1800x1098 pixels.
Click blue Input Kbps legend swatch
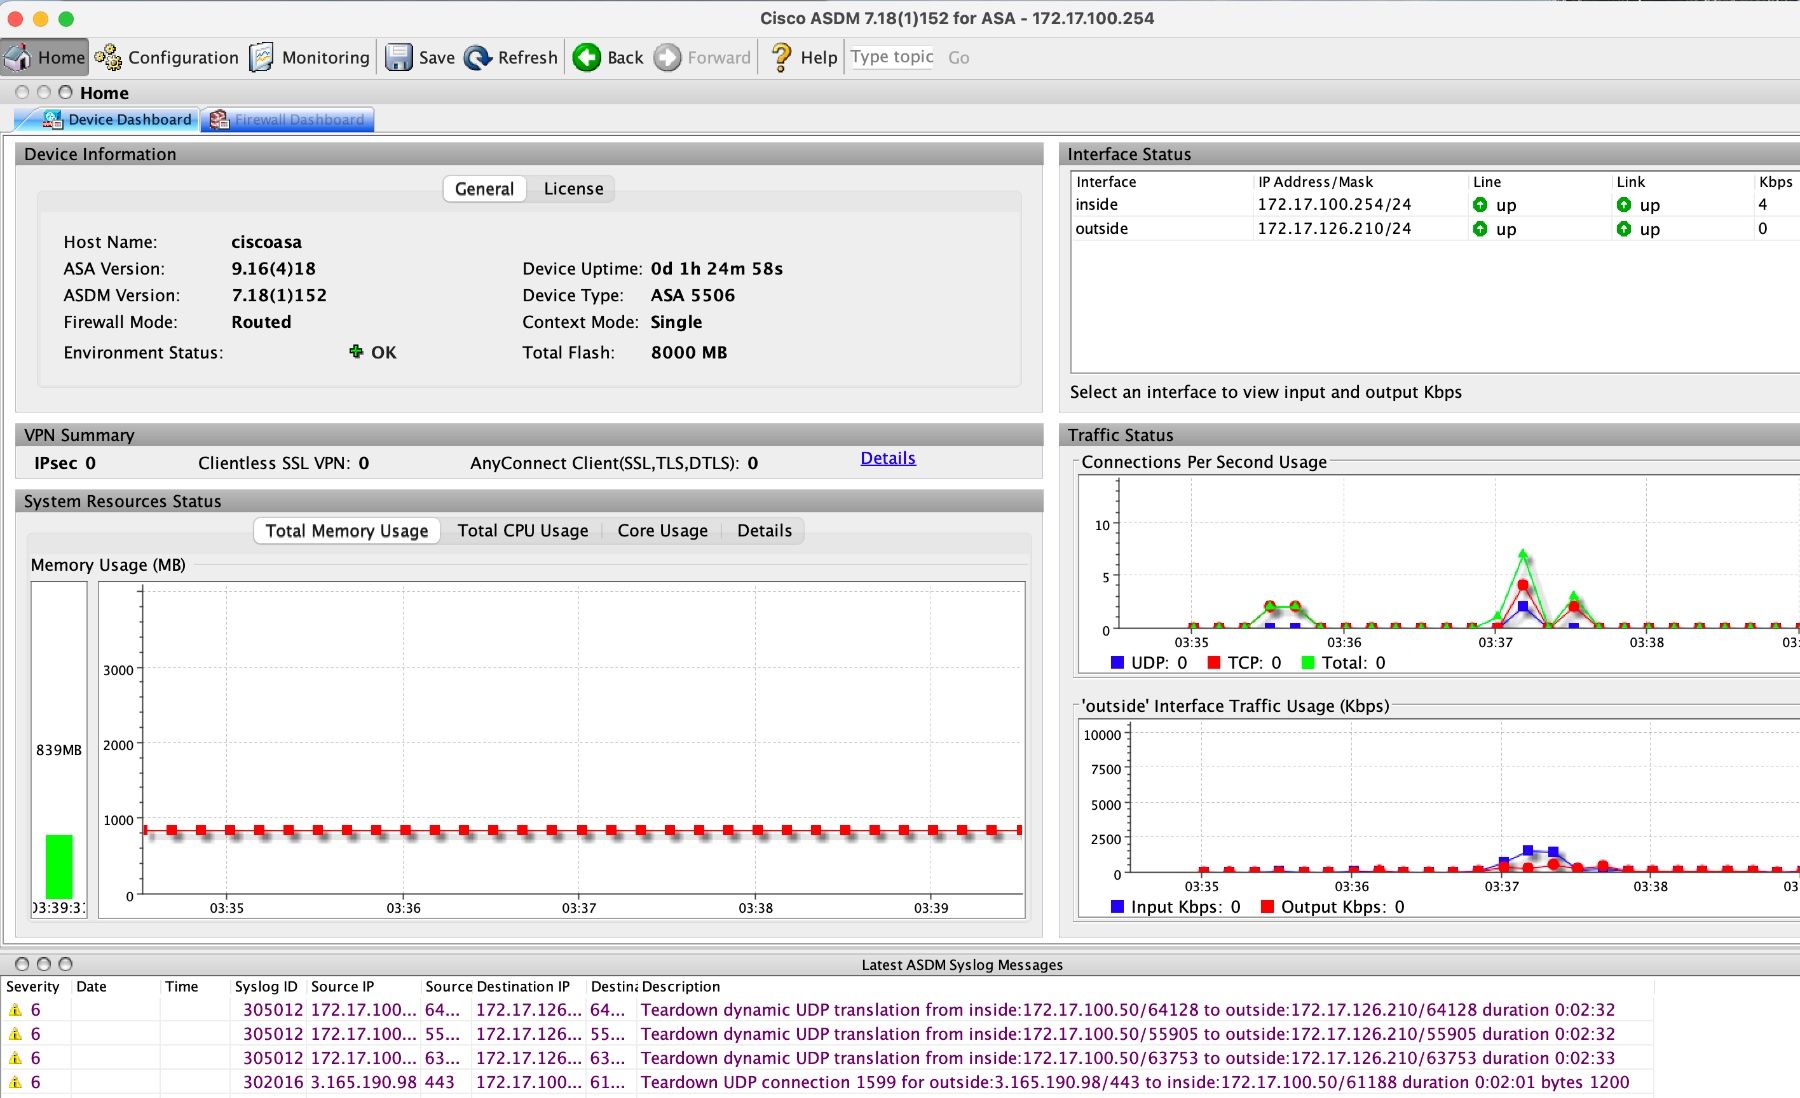pyautogui.click(x=1118, y=907)
